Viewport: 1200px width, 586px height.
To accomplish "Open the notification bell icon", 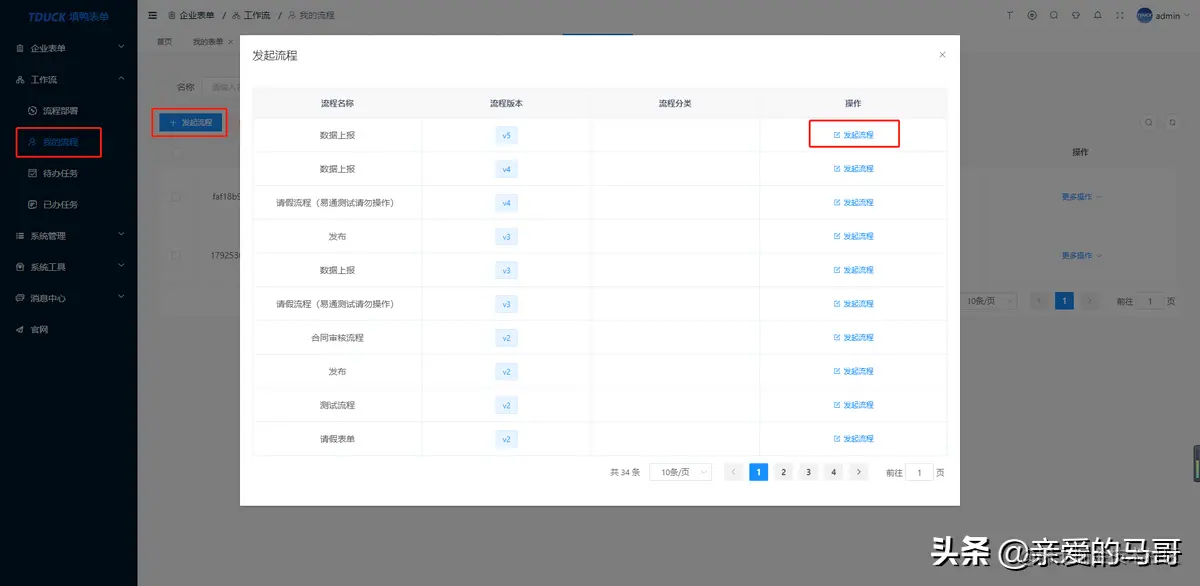I will [x=1098, y=15].
